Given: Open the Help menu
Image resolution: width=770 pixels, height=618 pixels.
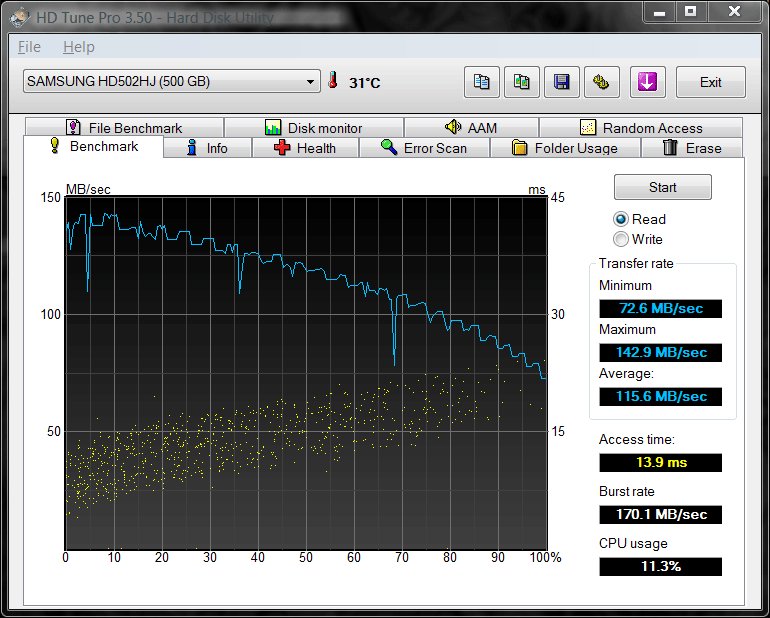Looking at the screenshot, I should (79, 47).
